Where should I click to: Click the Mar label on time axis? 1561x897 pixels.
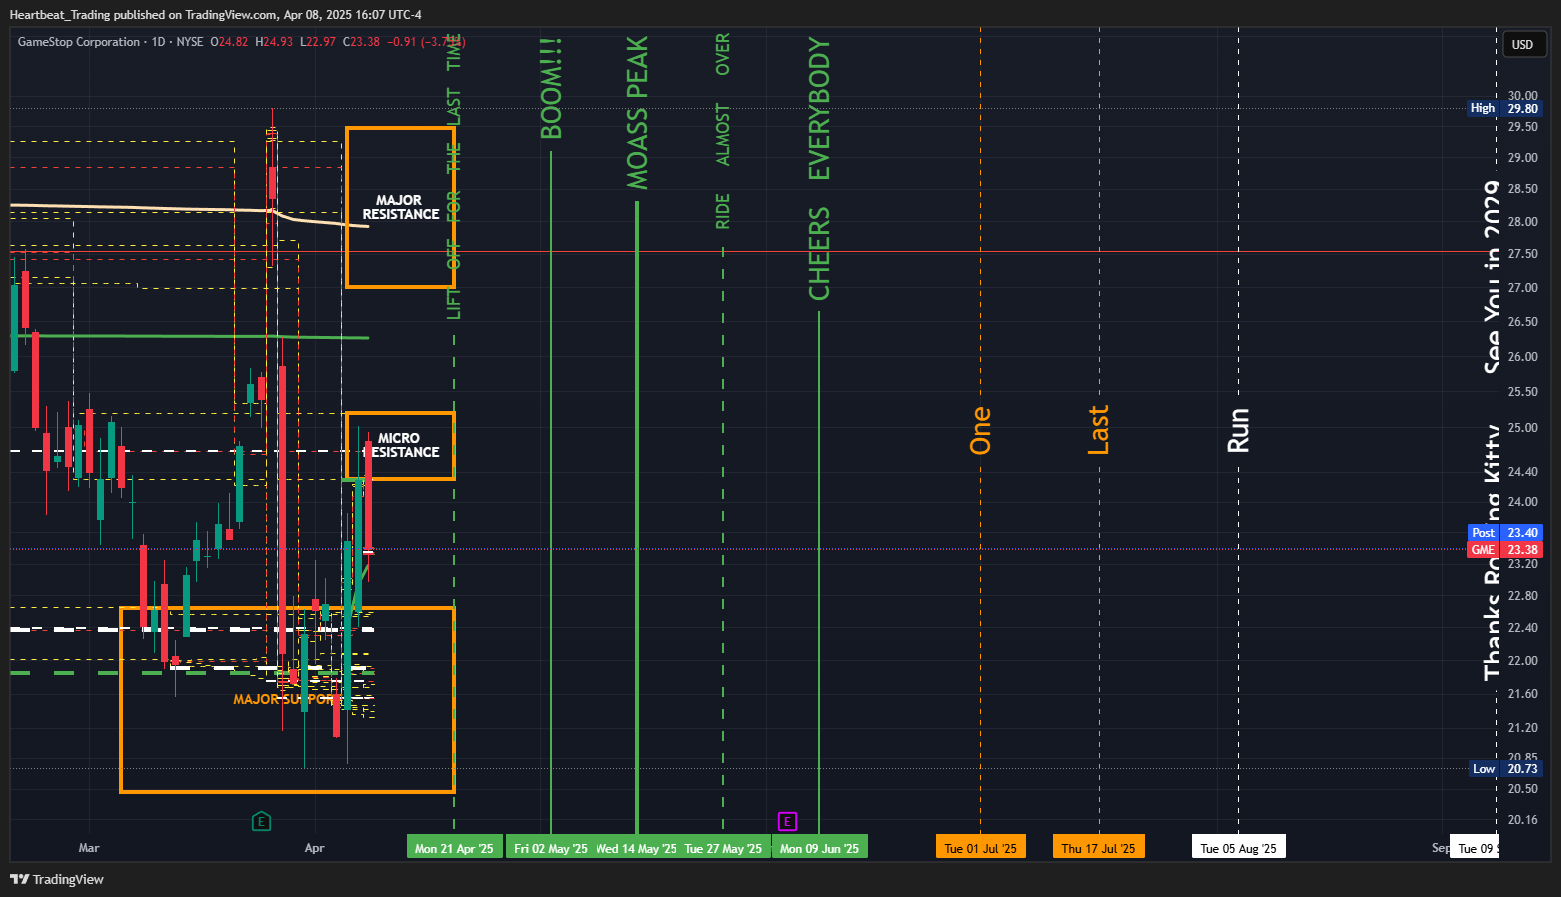pos(89,848)
